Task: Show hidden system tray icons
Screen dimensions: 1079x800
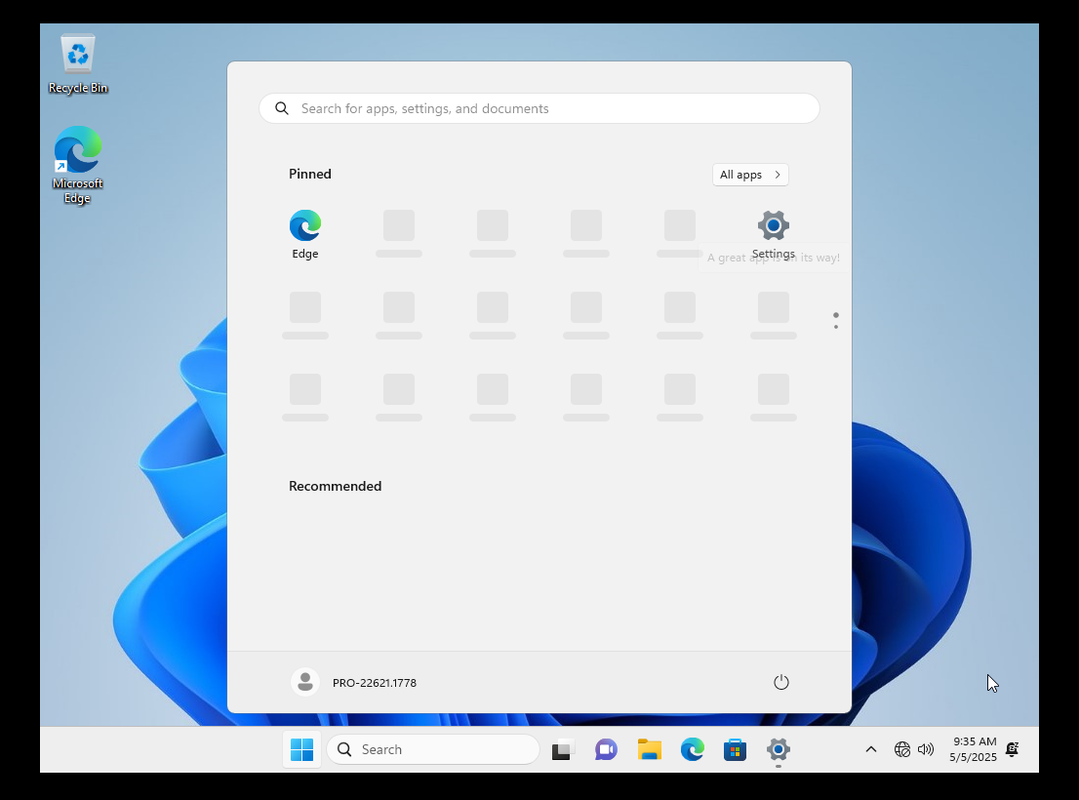Action: click(x=870, y=749)
